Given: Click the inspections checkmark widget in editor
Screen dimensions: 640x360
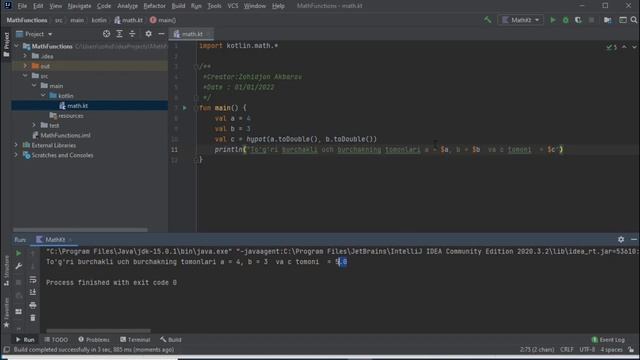Looking at the screenshot, I should coord(611,47).
